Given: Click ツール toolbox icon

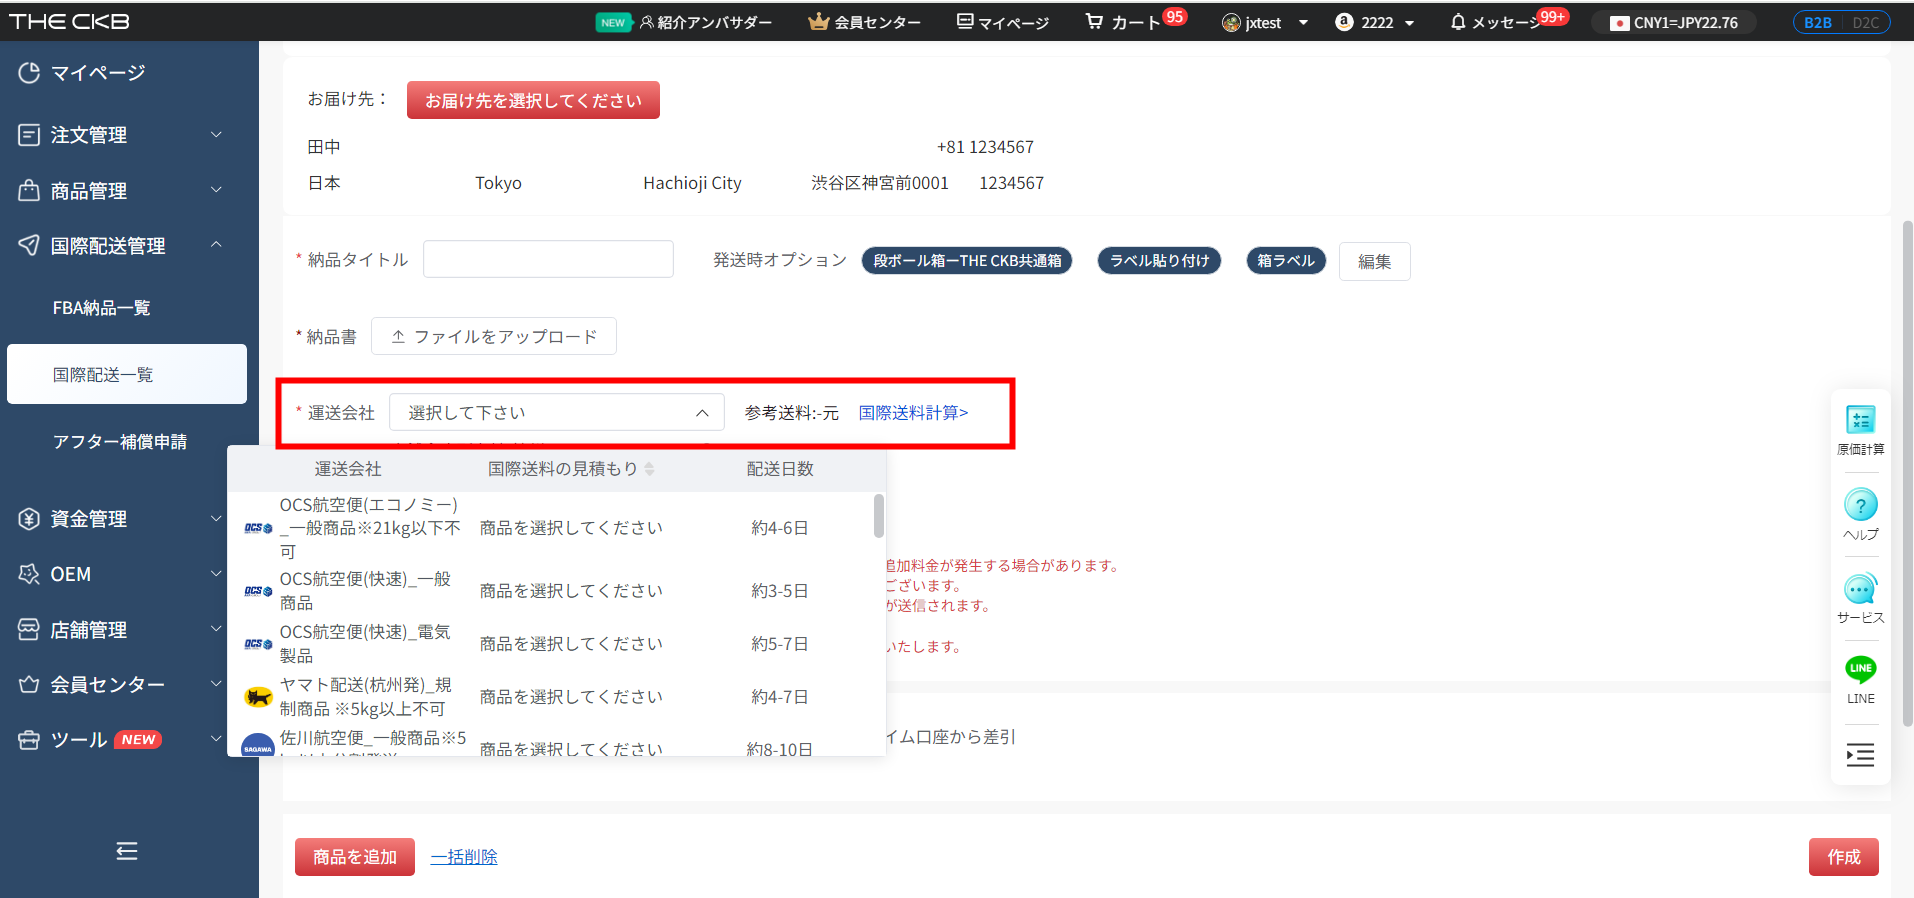Looking at the screenshot, I should [x=29, y=740].
